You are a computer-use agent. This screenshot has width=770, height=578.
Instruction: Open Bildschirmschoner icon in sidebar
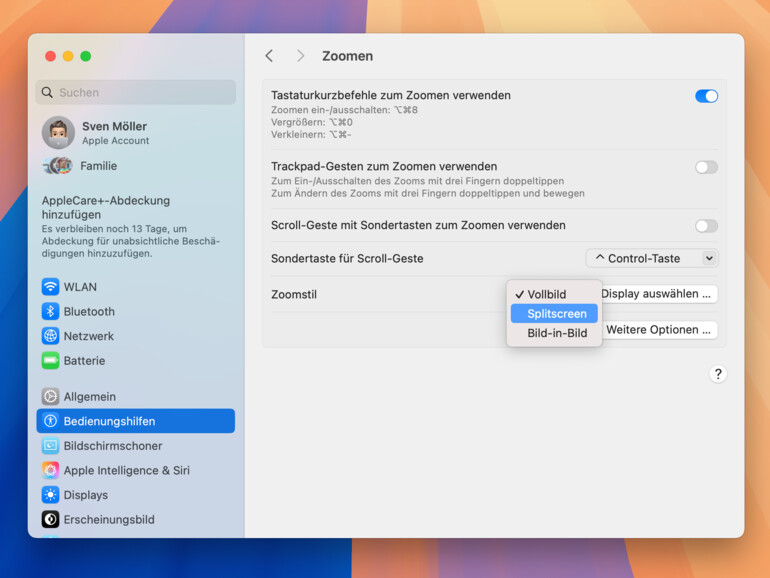[50, 446]
